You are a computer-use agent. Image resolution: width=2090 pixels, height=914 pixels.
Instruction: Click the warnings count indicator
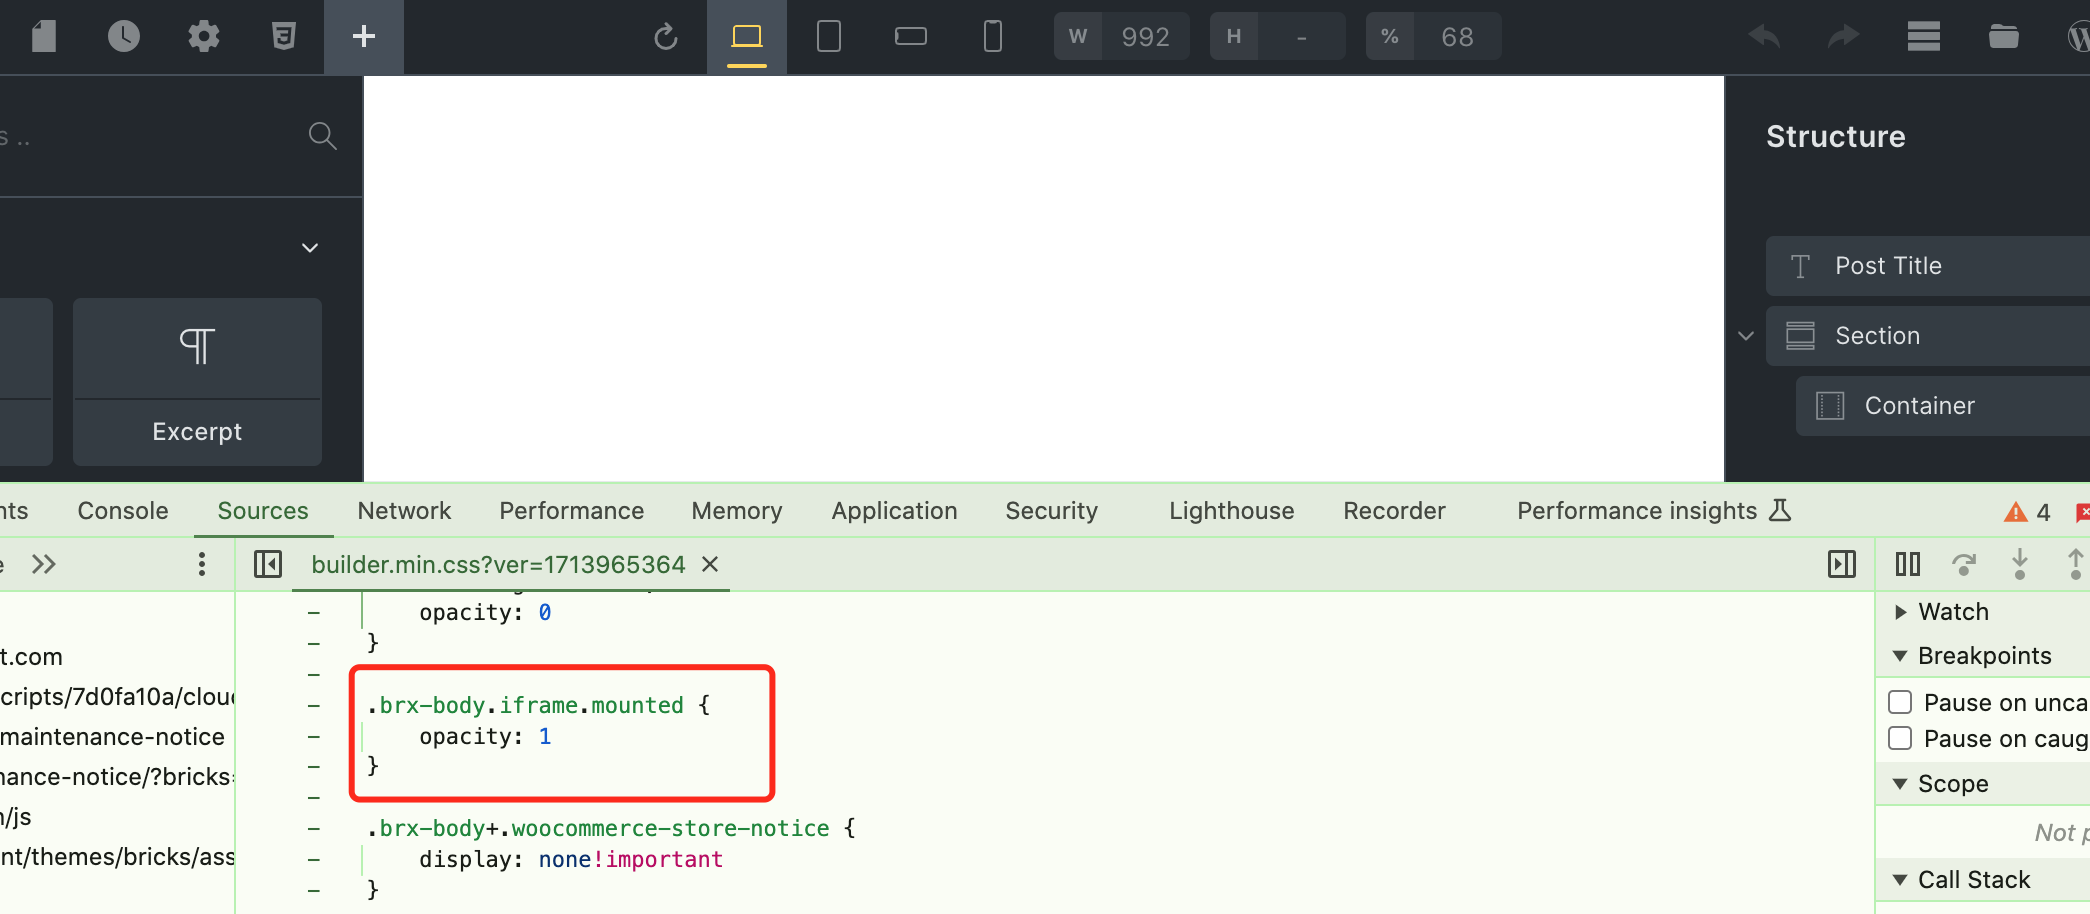click(2027, 512)
